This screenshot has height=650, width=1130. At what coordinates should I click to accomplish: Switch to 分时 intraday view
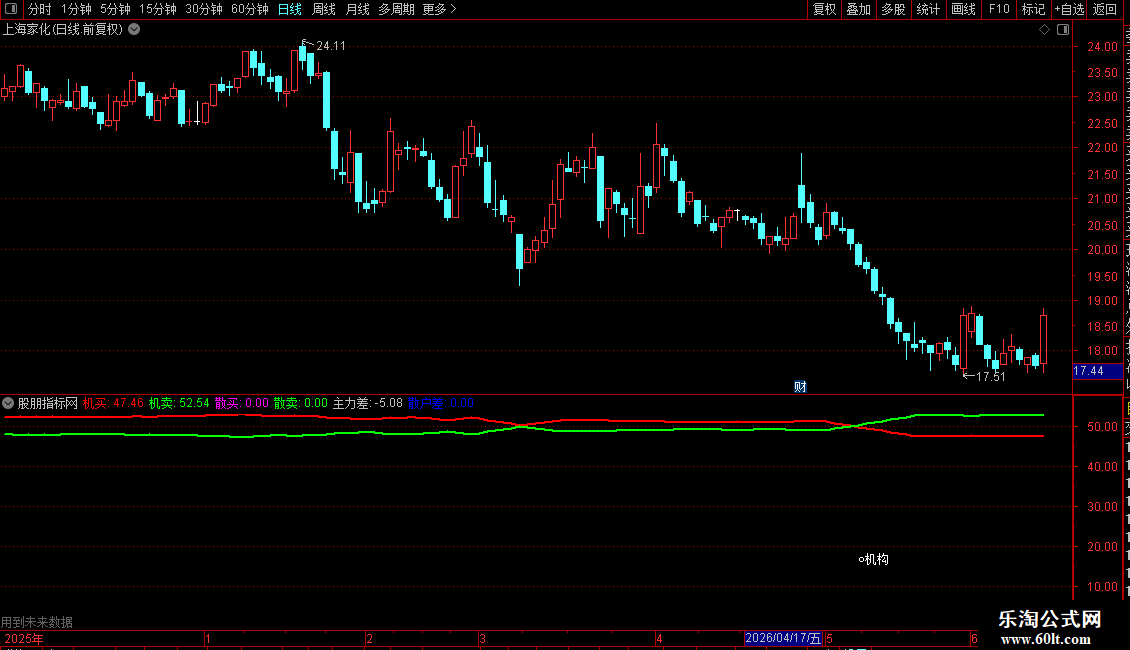click(40, 9)
